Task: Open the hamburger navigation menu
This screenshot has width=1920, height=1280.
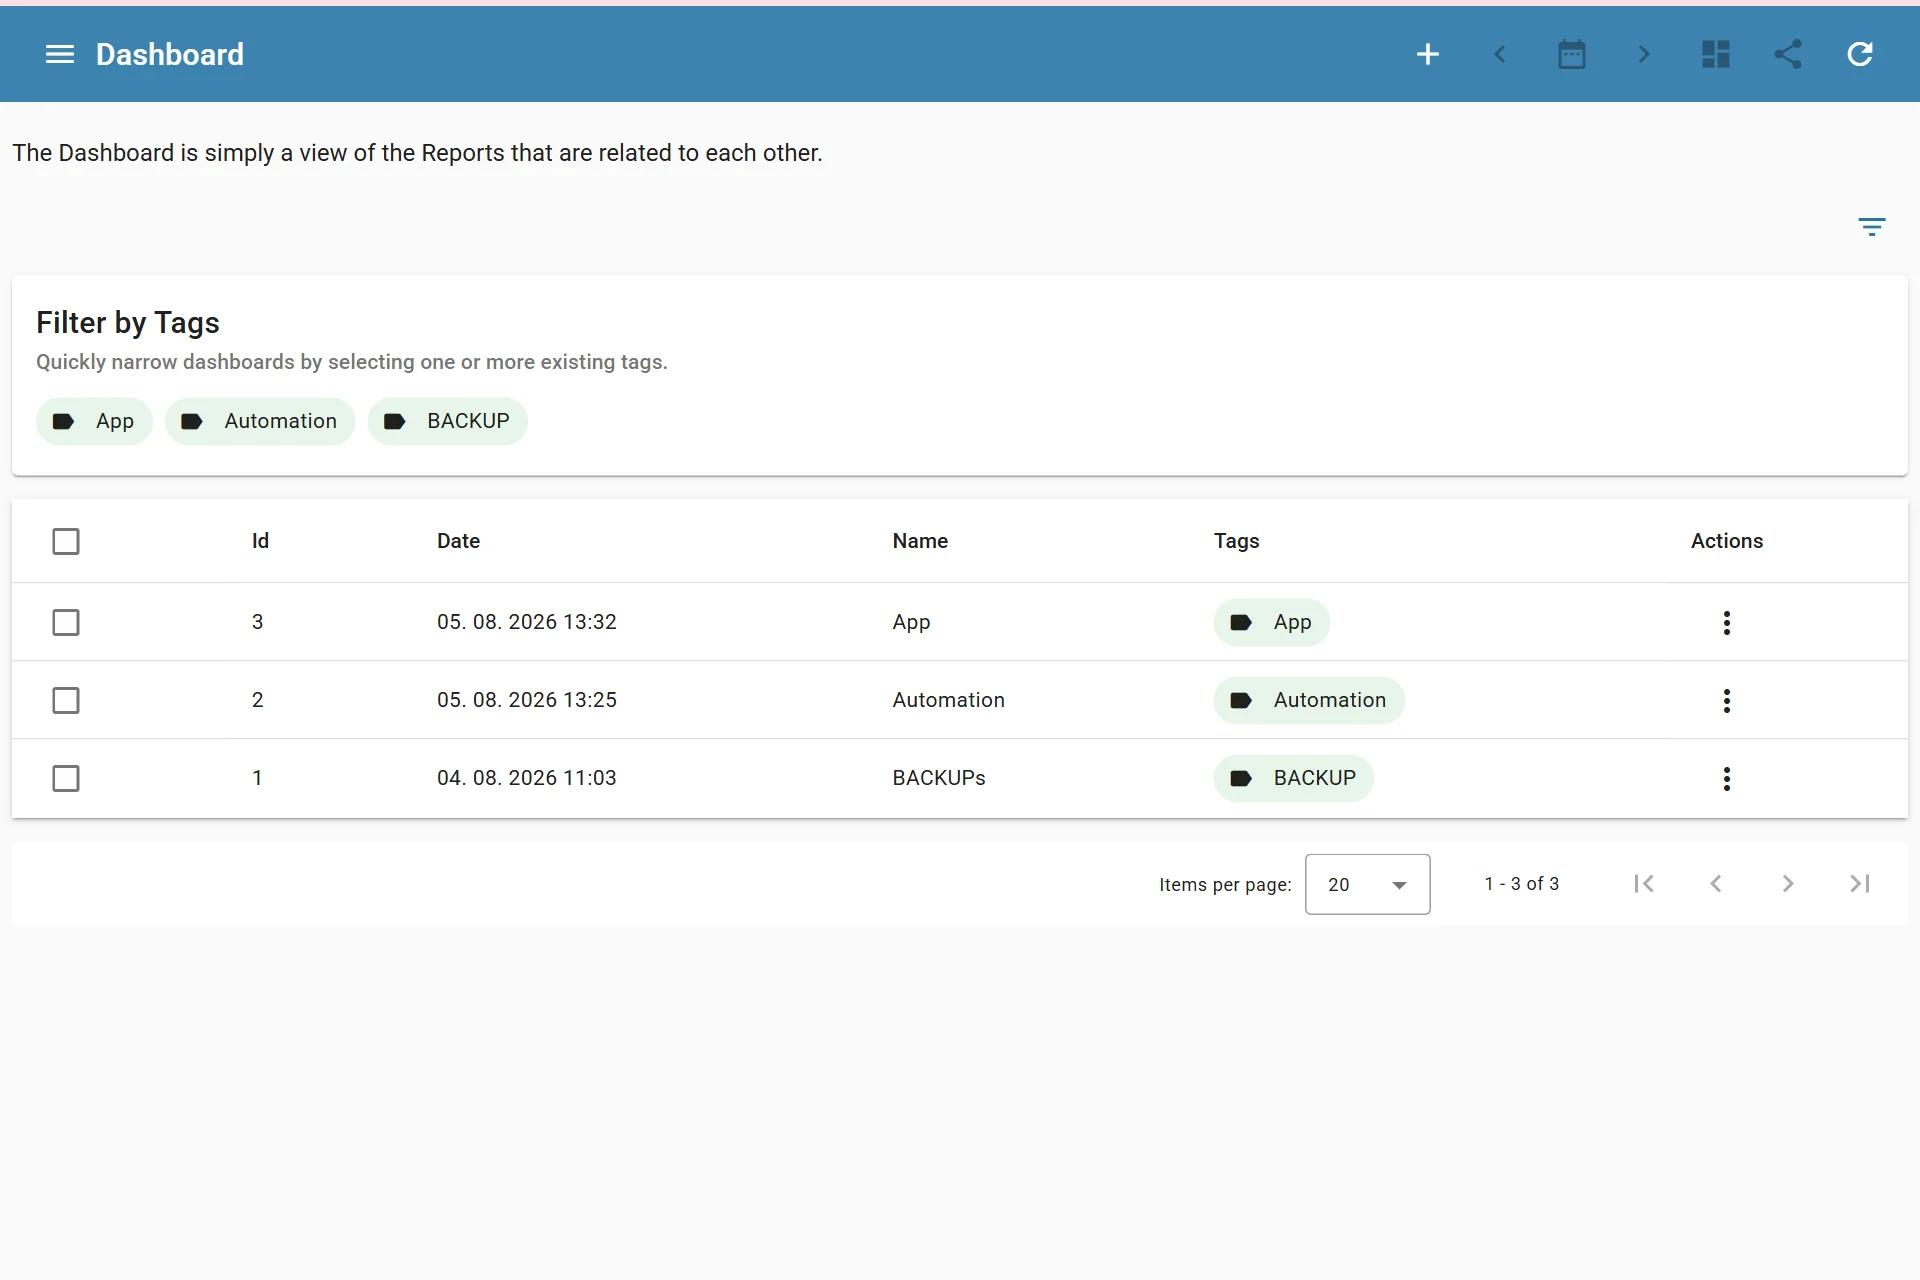Action: coord(60,54)
